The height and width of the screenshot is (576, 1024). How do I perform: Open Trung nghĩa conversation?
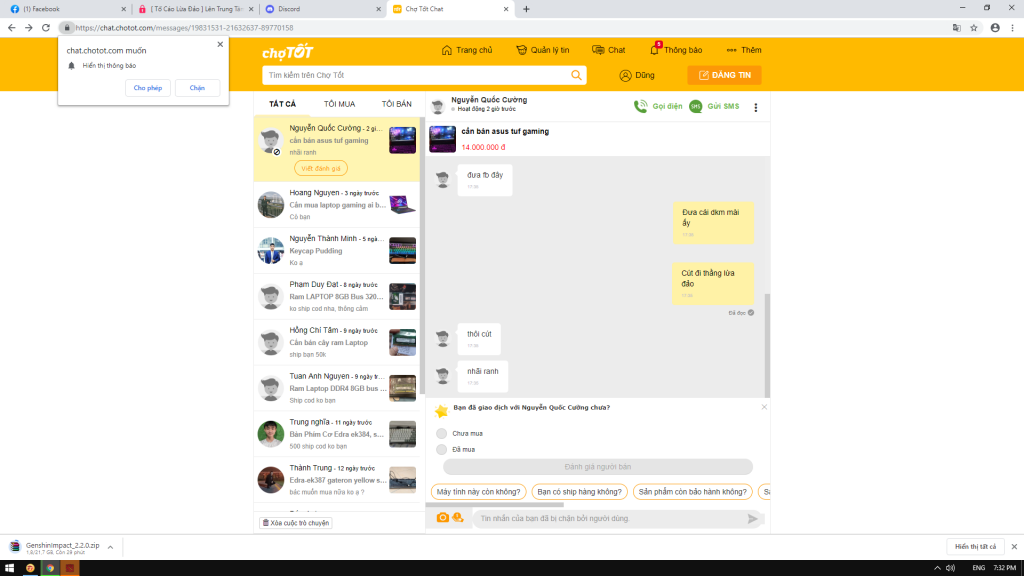tap(337, 434)
